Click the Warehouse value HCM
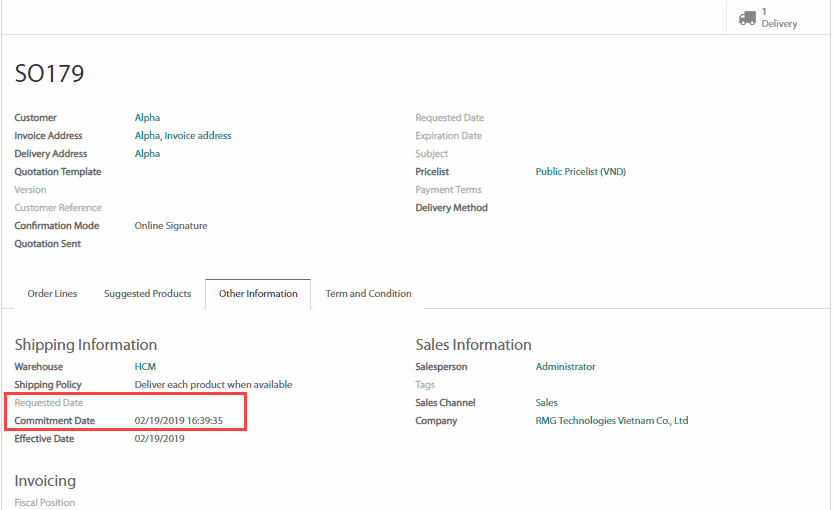836x510 pixels. tap(145, 367)
